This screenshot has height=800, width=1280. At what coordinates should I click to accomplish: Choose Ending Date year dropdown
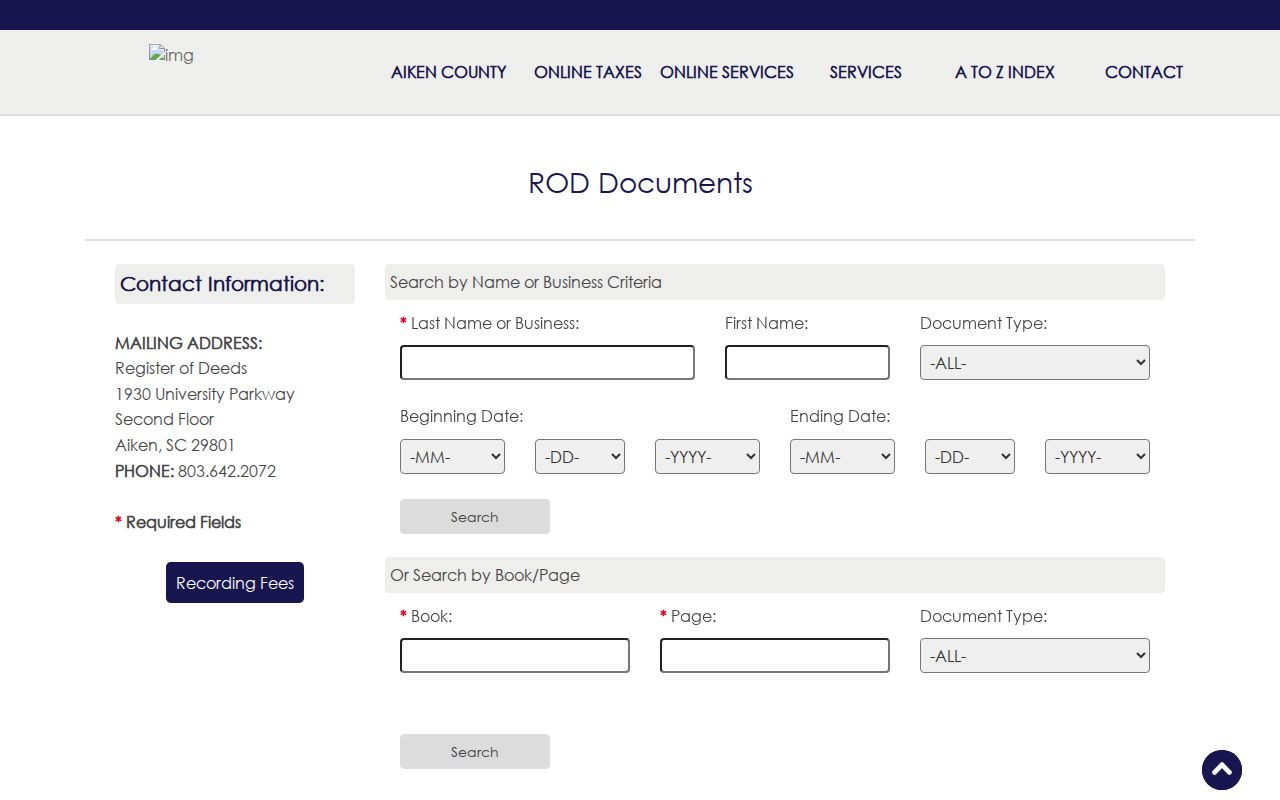pyautogui.click(x=1097, y=456)
